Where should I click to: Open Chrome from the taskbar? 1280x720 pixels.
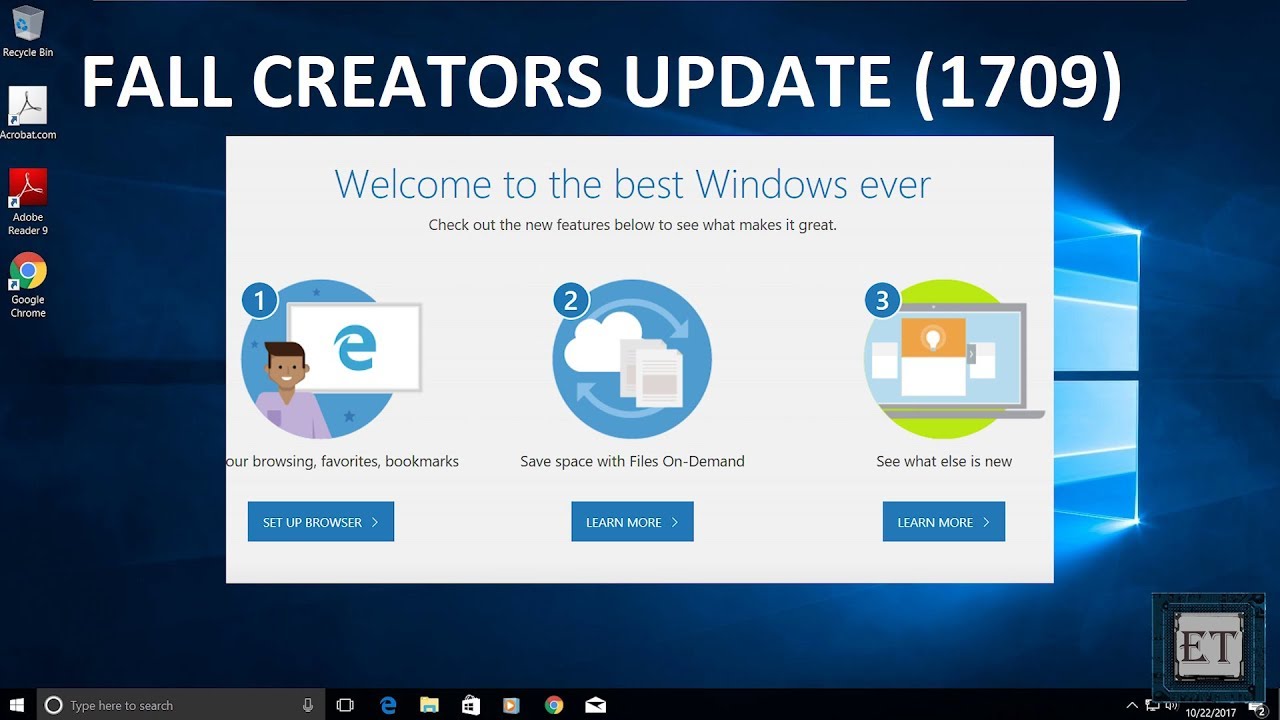(x=554, y=705)
